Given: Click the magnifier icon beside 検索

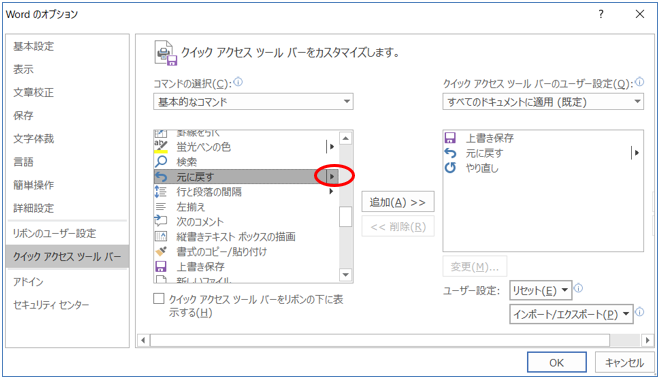Looking at the screenshot, I should point(161,161).
